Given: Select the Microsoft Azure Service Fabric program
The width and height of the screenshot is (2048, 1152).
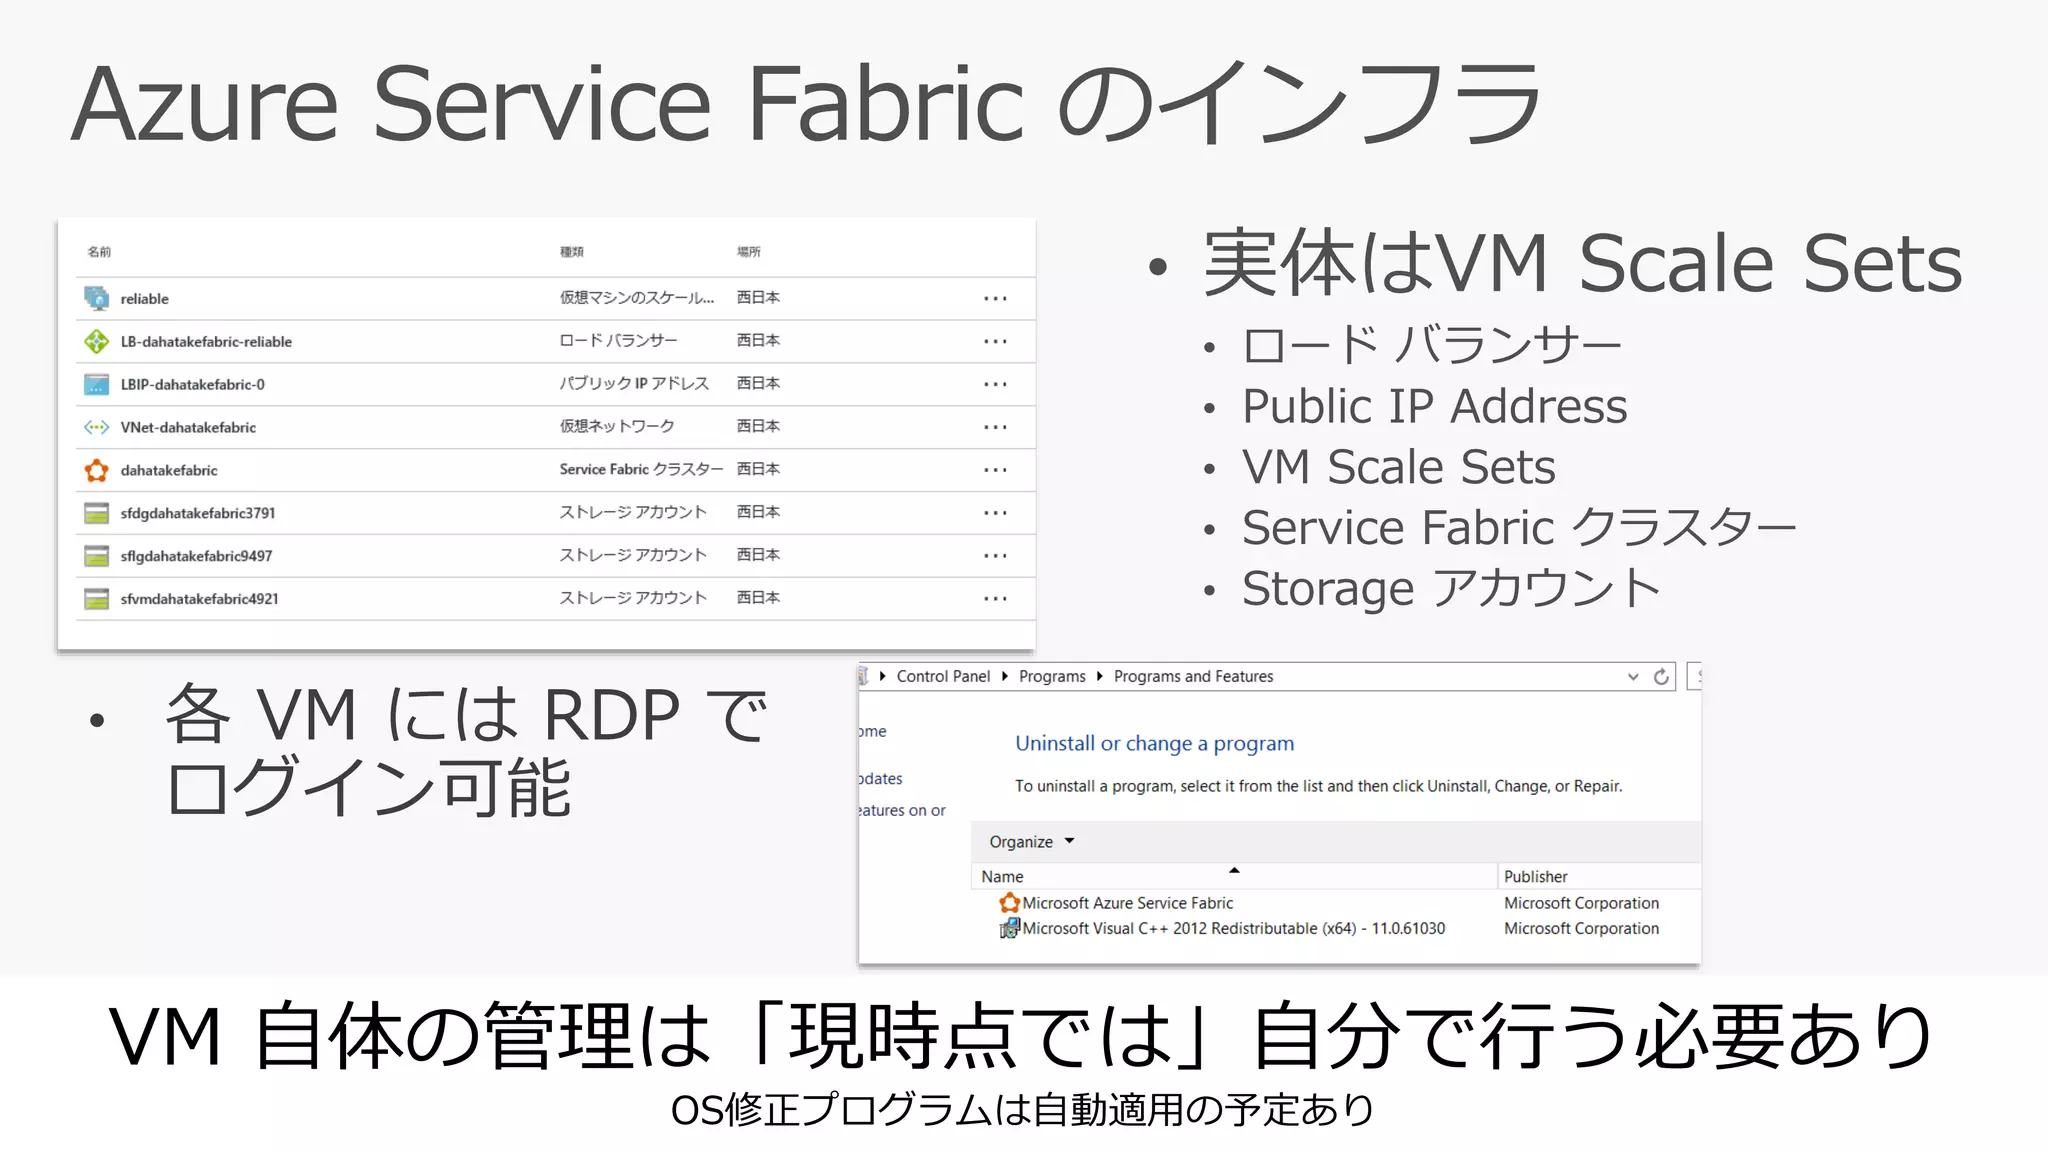Looking at the screenshot, I should click(x=1127, y=903).
